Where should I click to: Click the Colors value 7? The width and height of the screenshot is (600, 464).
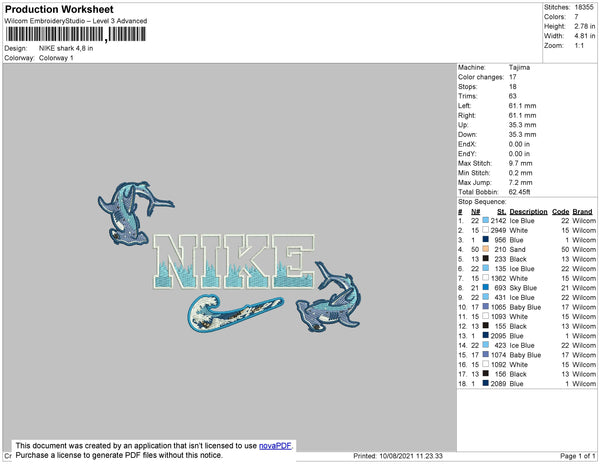coord(576,16)
